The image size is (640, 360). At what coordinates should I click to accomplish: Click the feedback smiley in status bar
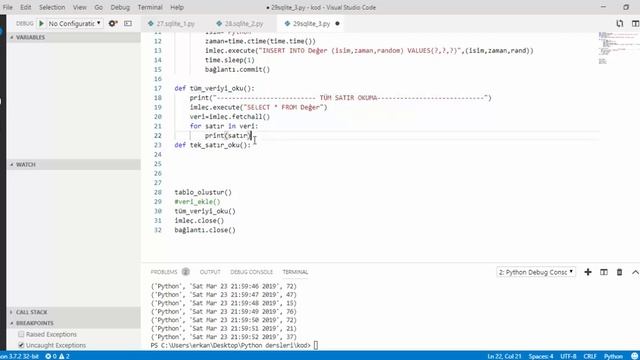pyautogui.click(x=634, y=356)
